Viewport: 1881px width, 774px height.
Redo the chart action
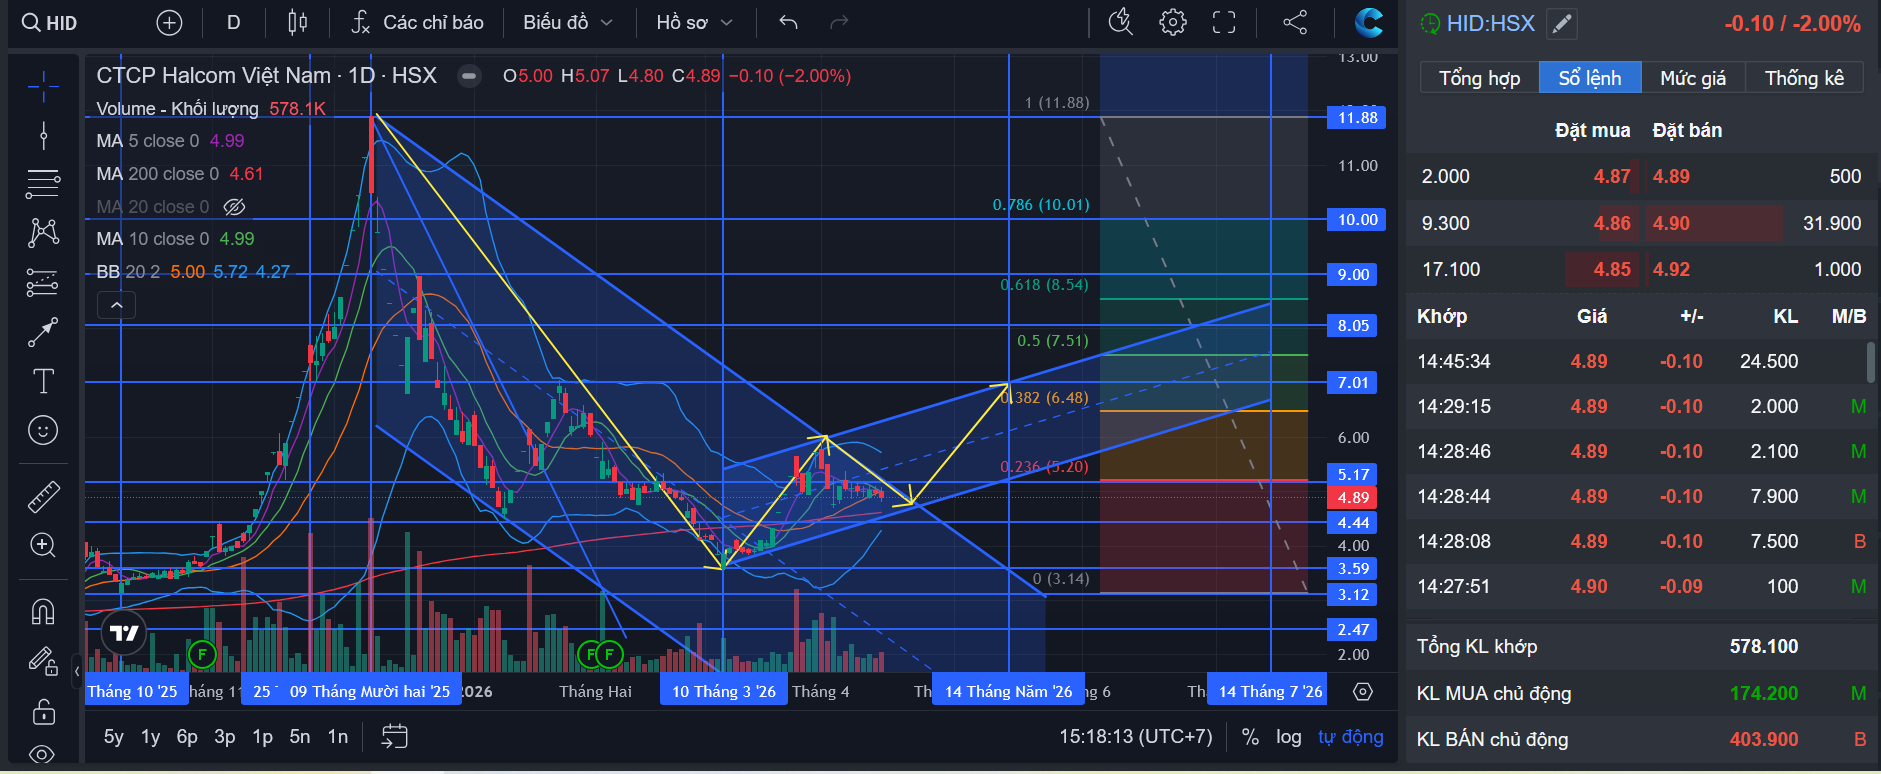coord(839,23)
